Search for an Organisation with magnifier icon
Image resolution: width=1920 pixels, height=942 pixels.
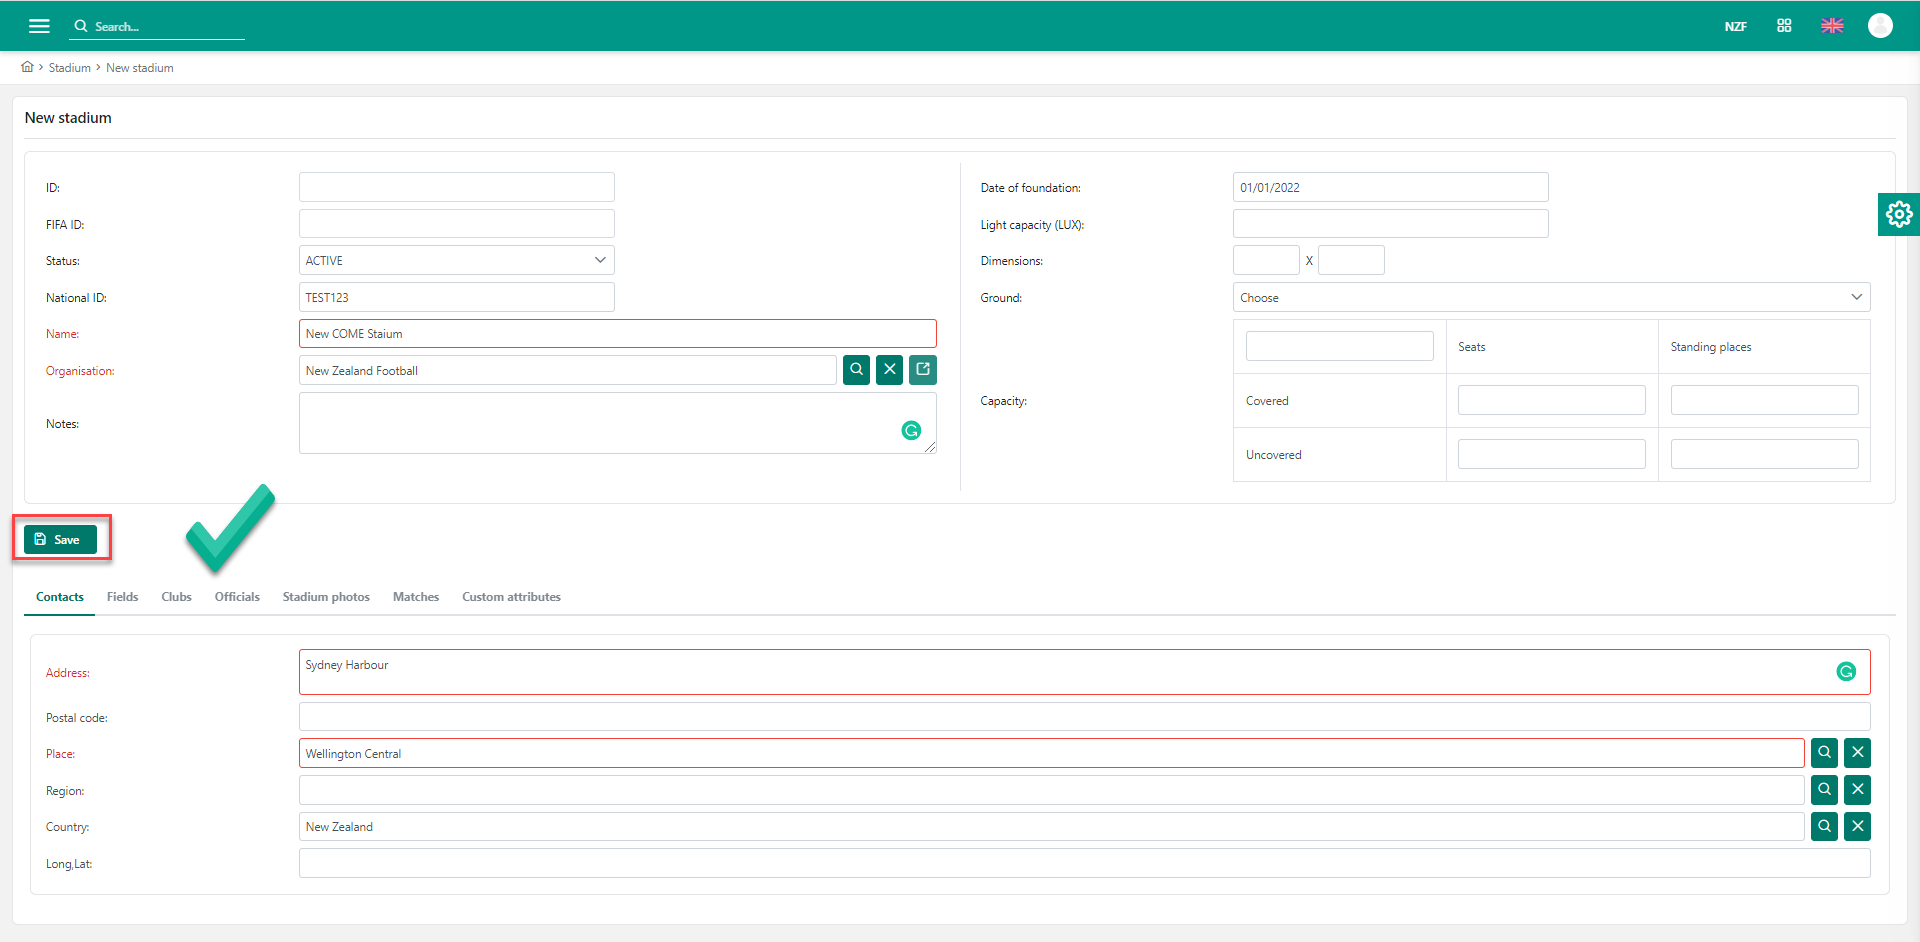click(x=856, y=370)
